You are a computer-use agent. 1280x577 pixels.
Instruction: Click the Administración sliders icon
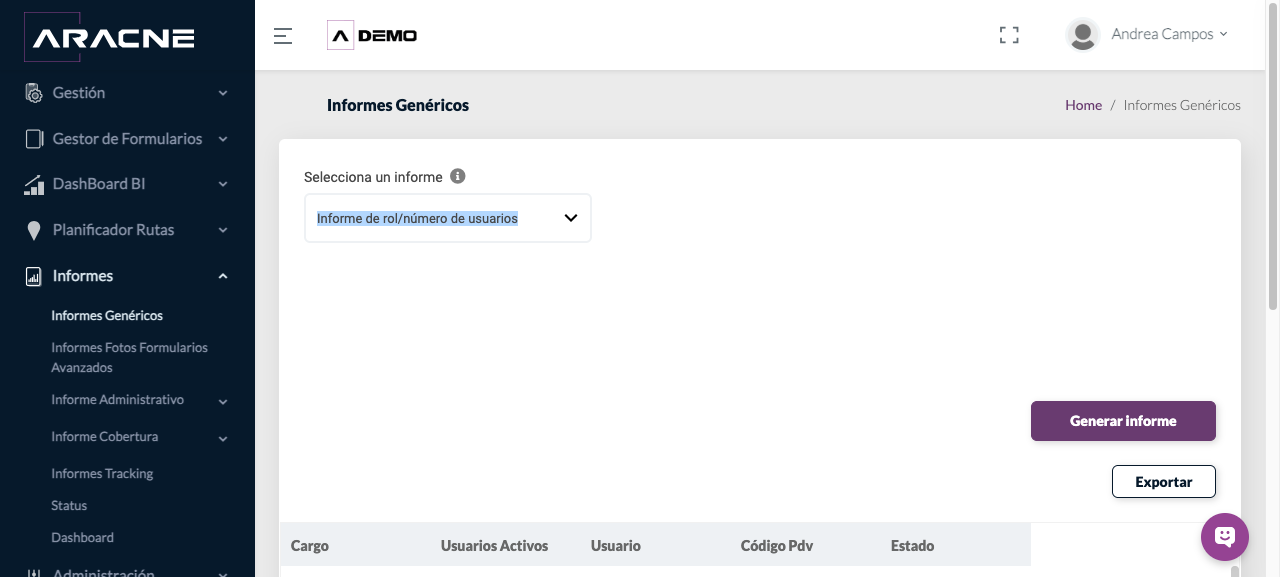[34, 573]
